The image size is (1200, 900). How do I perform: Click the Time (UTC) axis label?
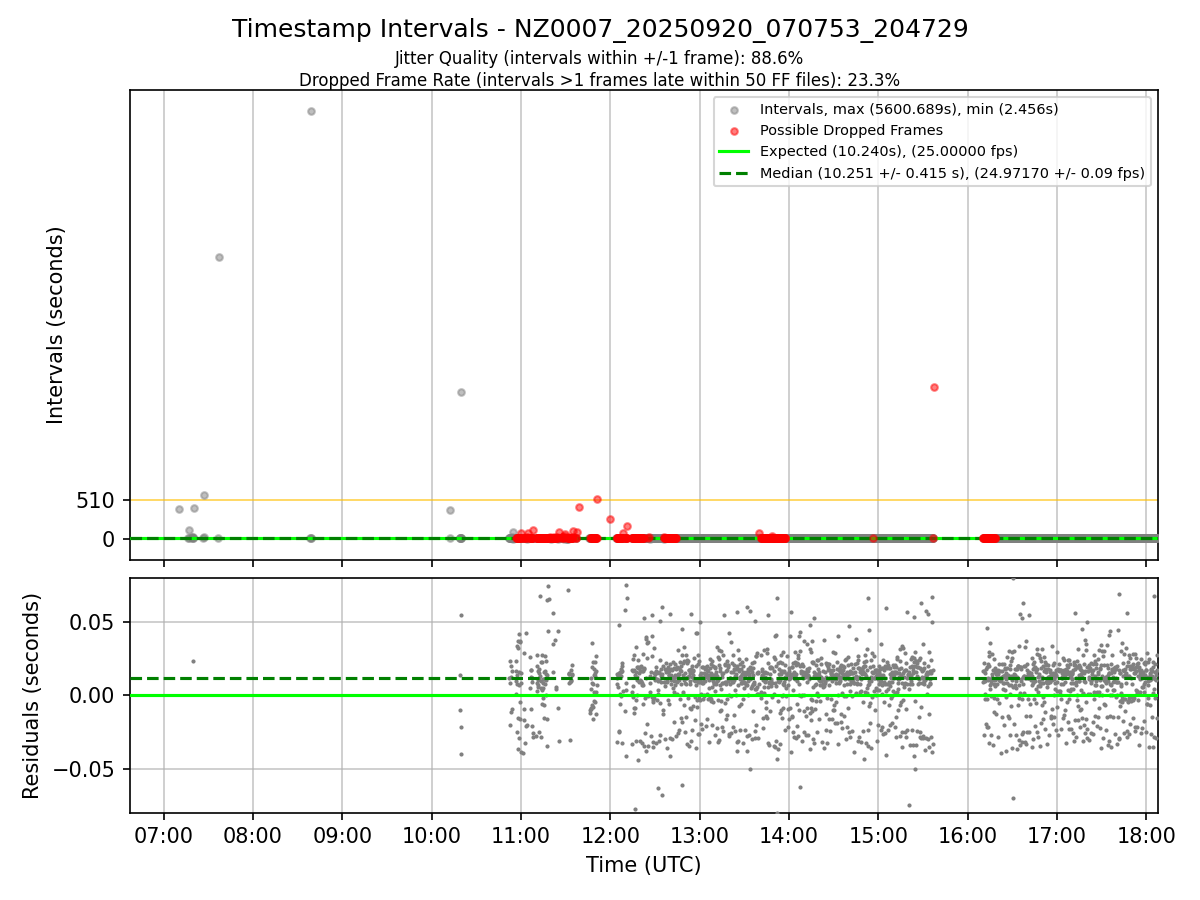pos(643,864)
